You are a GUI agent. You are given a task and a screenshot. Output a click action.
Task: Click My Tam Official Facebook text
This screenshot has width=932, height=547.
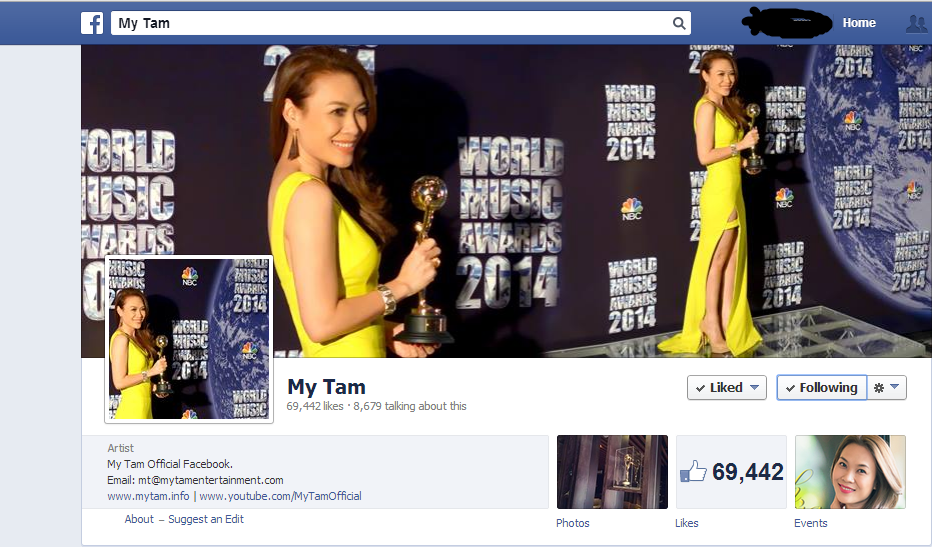170,464
